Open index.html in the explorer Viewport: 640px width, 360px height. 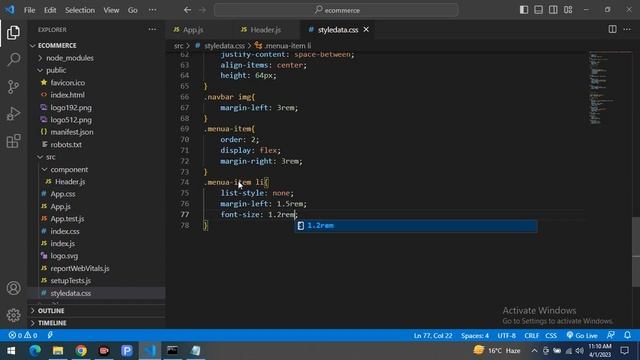[67, 95]
